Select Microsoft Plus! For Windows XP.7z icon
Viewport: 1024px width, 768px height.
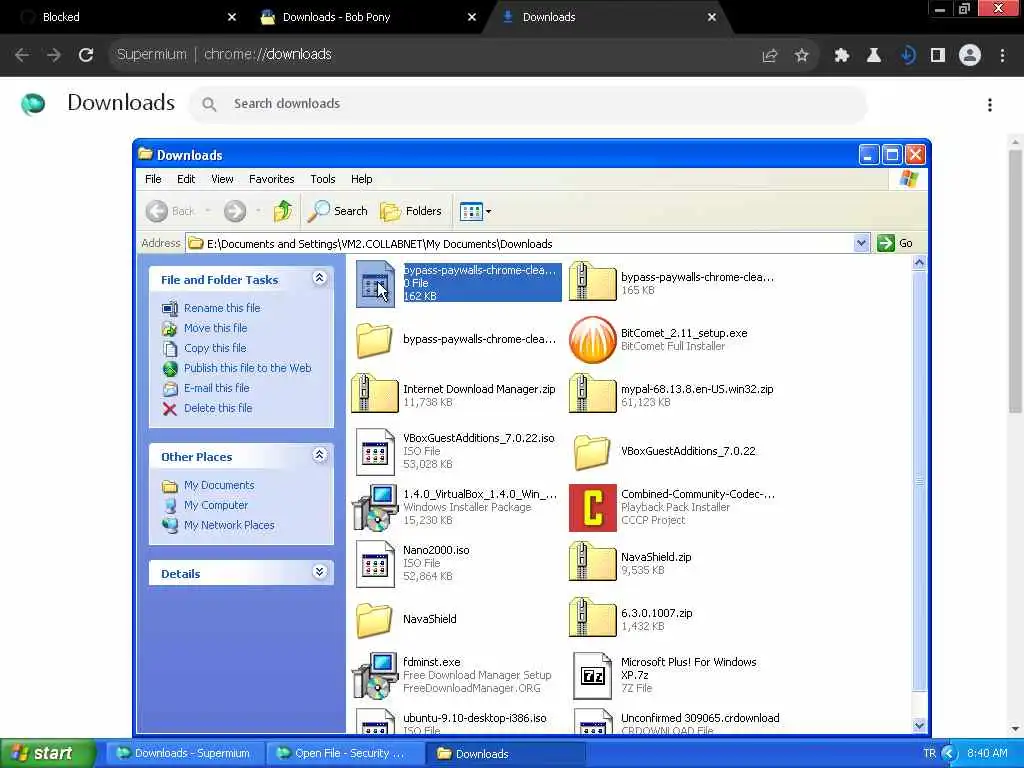(x=592, y=675)
